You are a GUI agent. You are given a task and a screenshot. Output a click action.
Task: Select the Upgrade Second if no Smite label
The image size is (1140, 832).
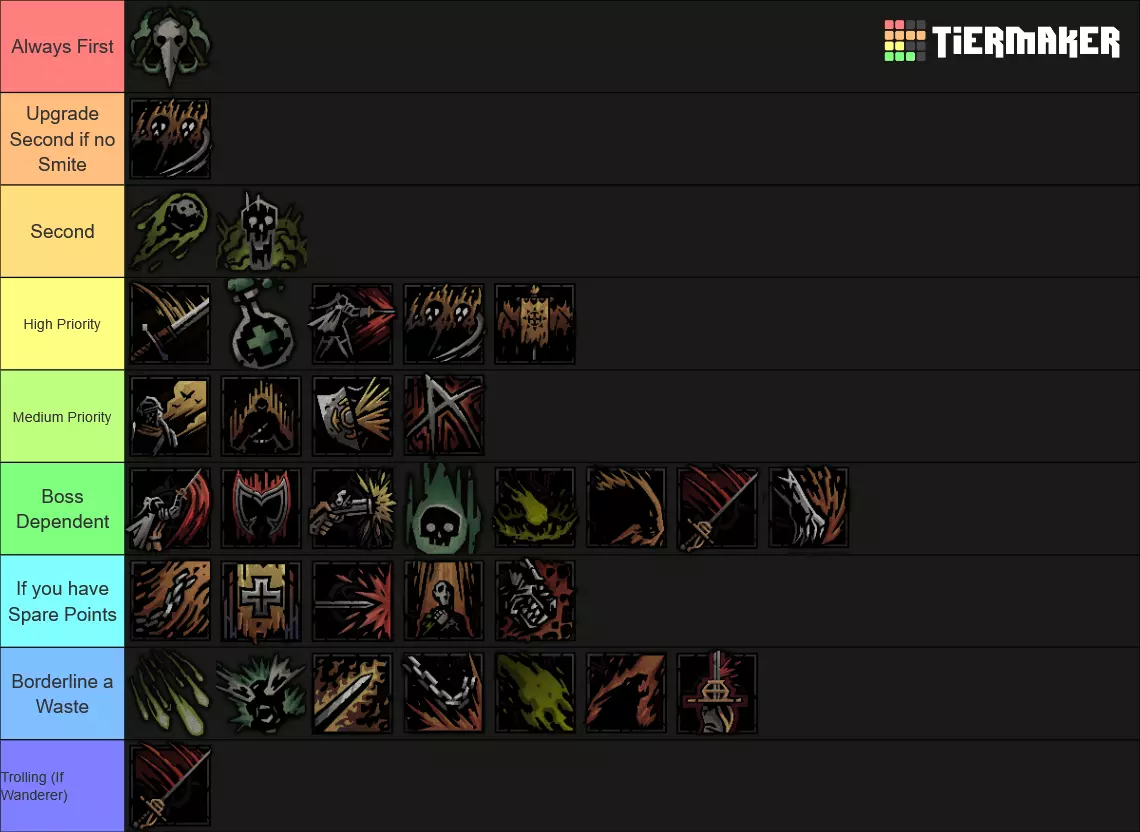pos(63,139)
